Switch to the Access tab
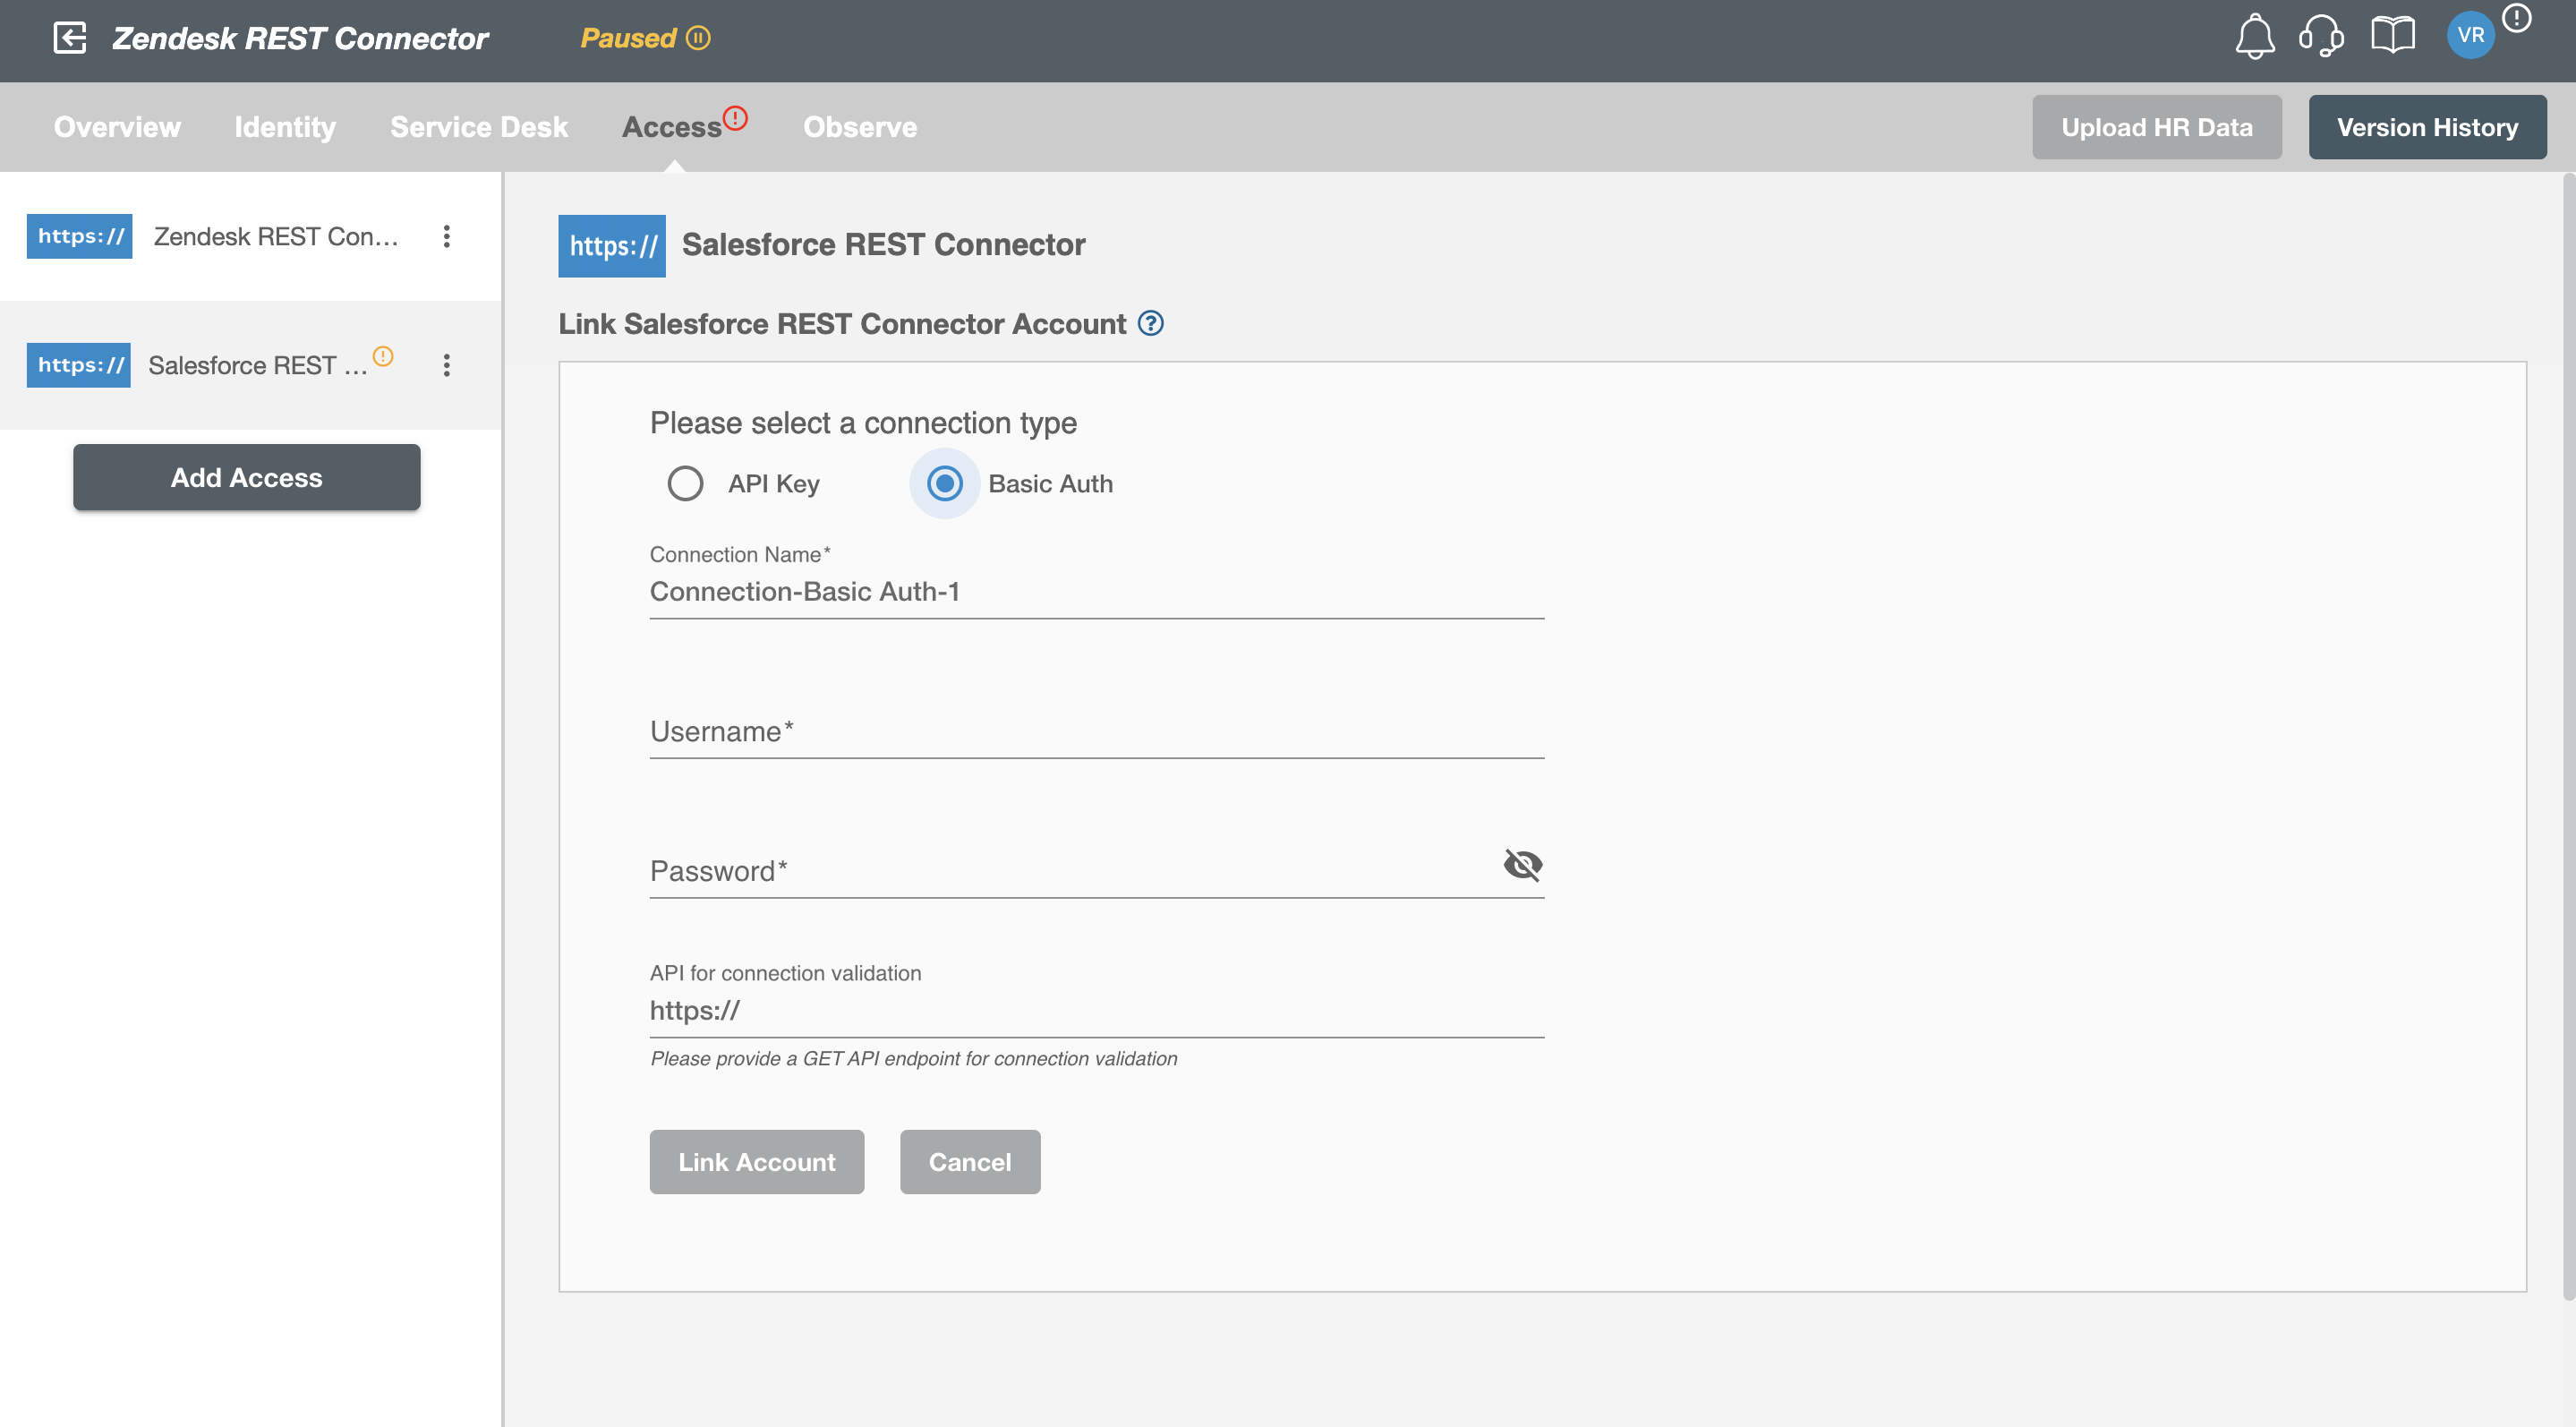2576x1427 pixels. point(672,127)
